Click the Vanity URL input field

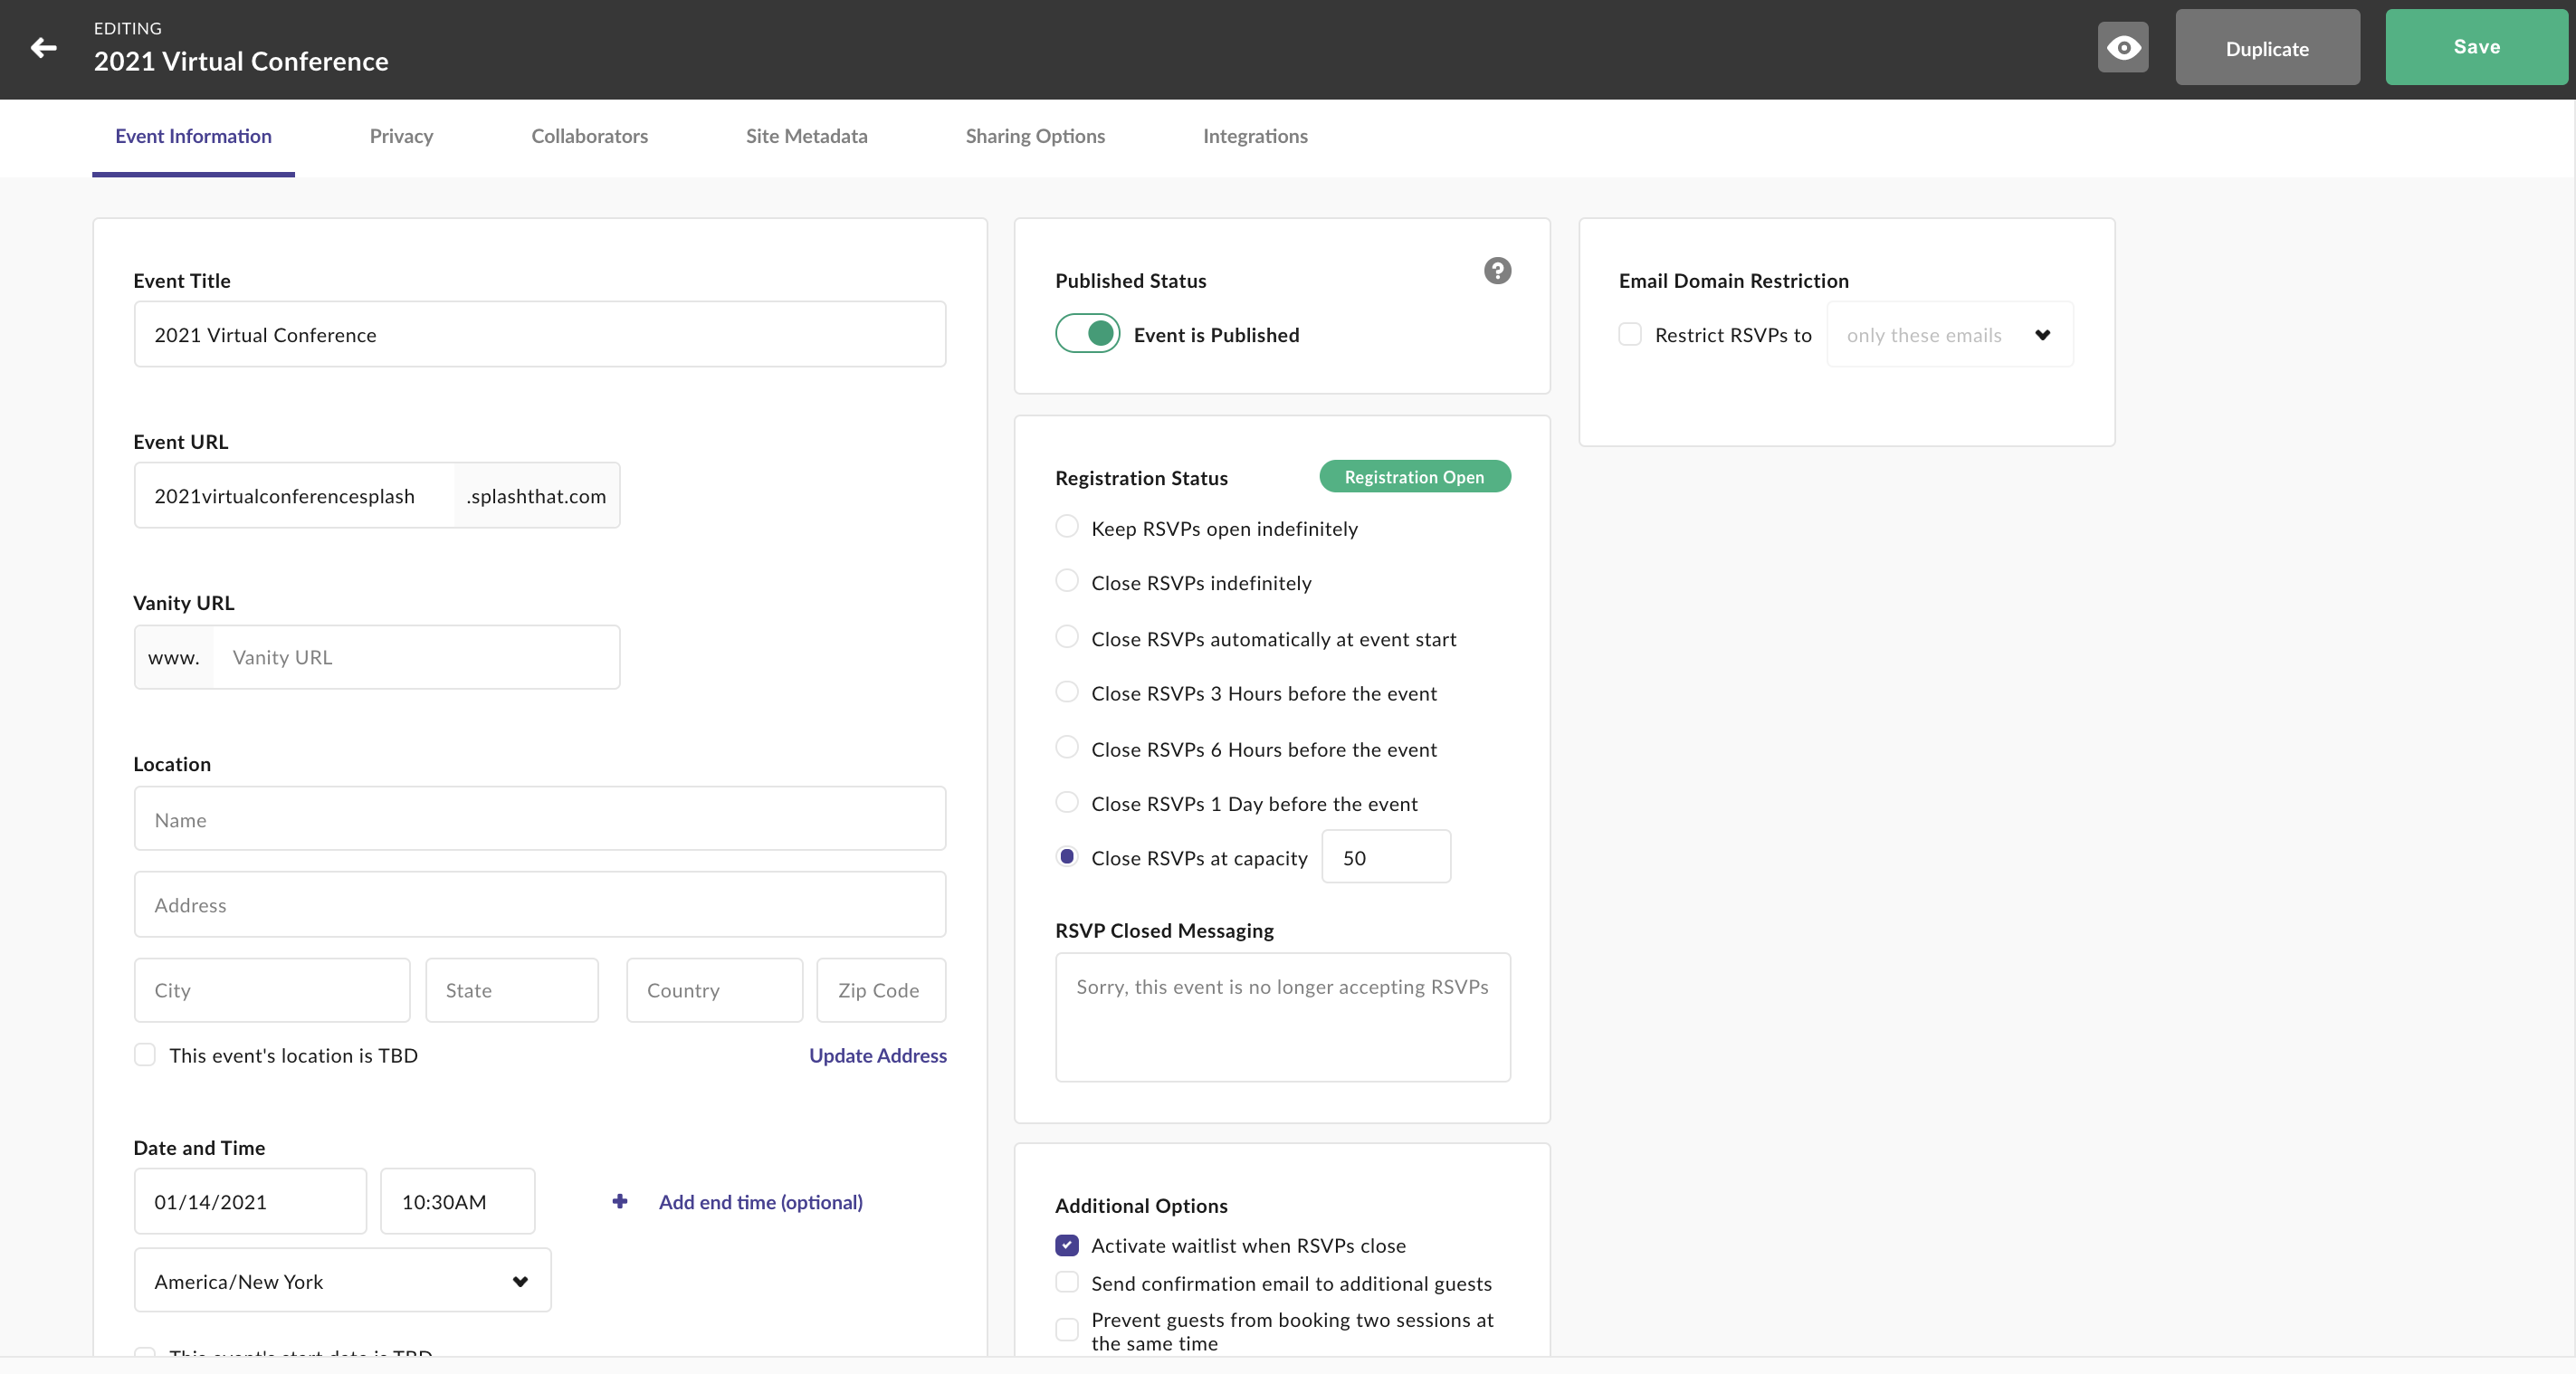tap(416, 657)
